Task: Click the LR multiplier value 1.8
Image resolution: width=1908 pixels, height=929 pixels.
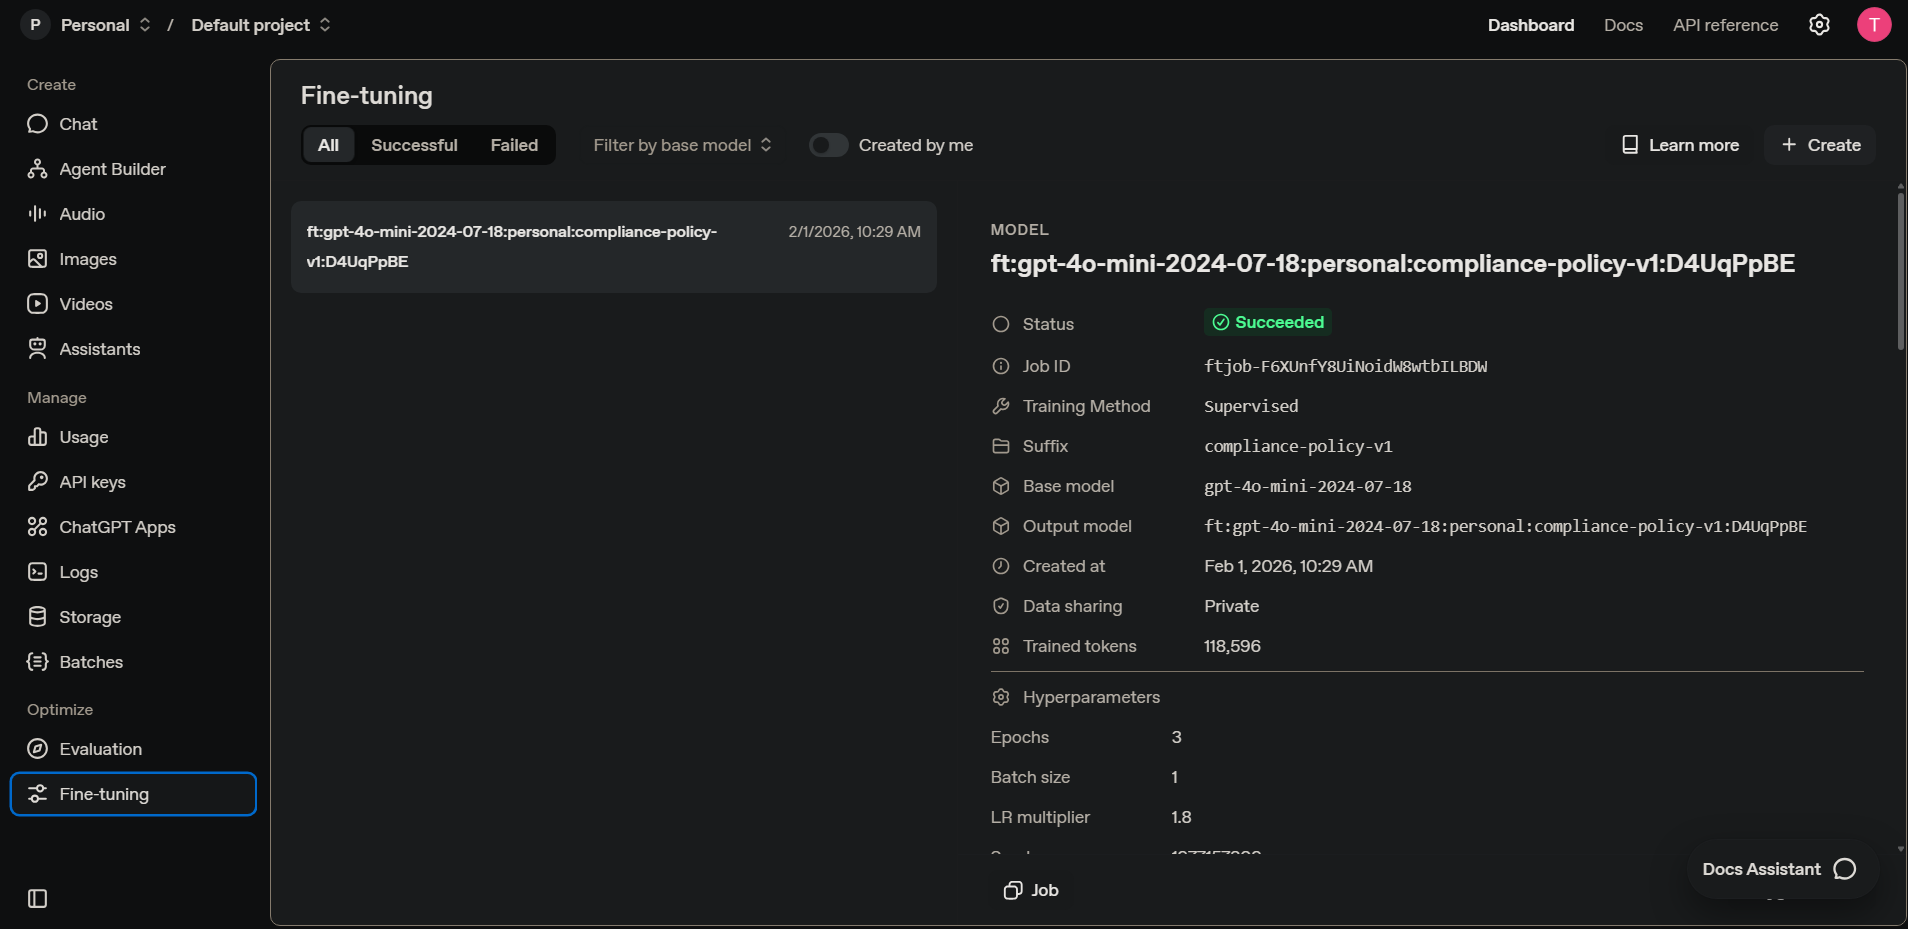Action: point(1181,817)
